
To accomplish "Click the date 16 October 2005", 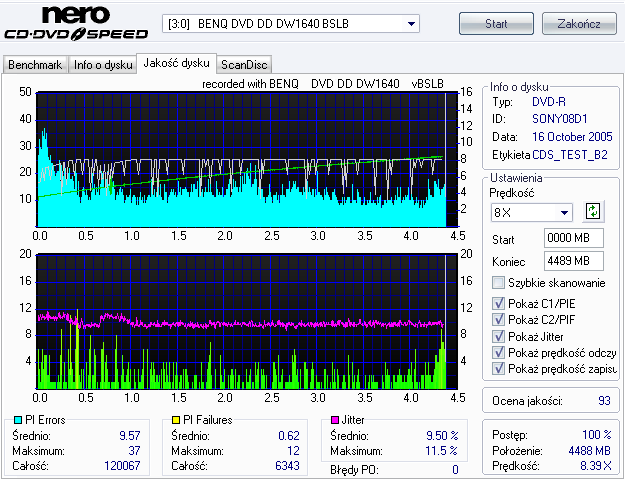I will click(x=572, y=137).
